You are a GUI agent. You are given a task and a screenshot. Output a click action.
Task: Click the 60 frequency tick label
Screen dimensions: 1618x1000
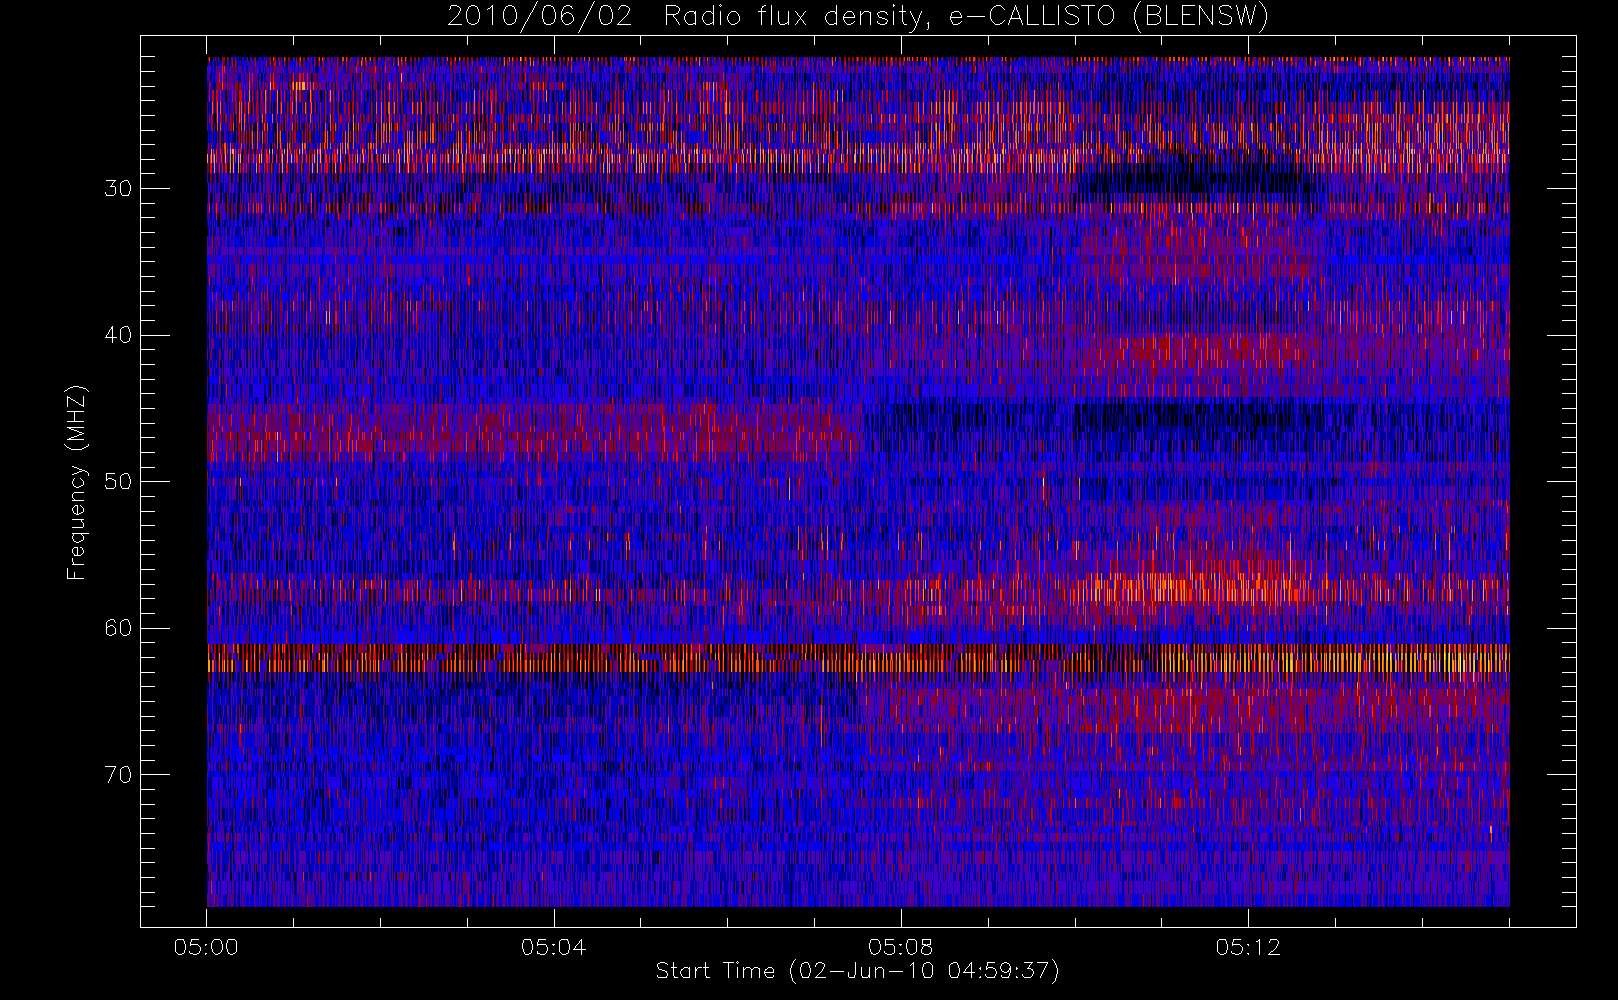click(x=118, y=628)
